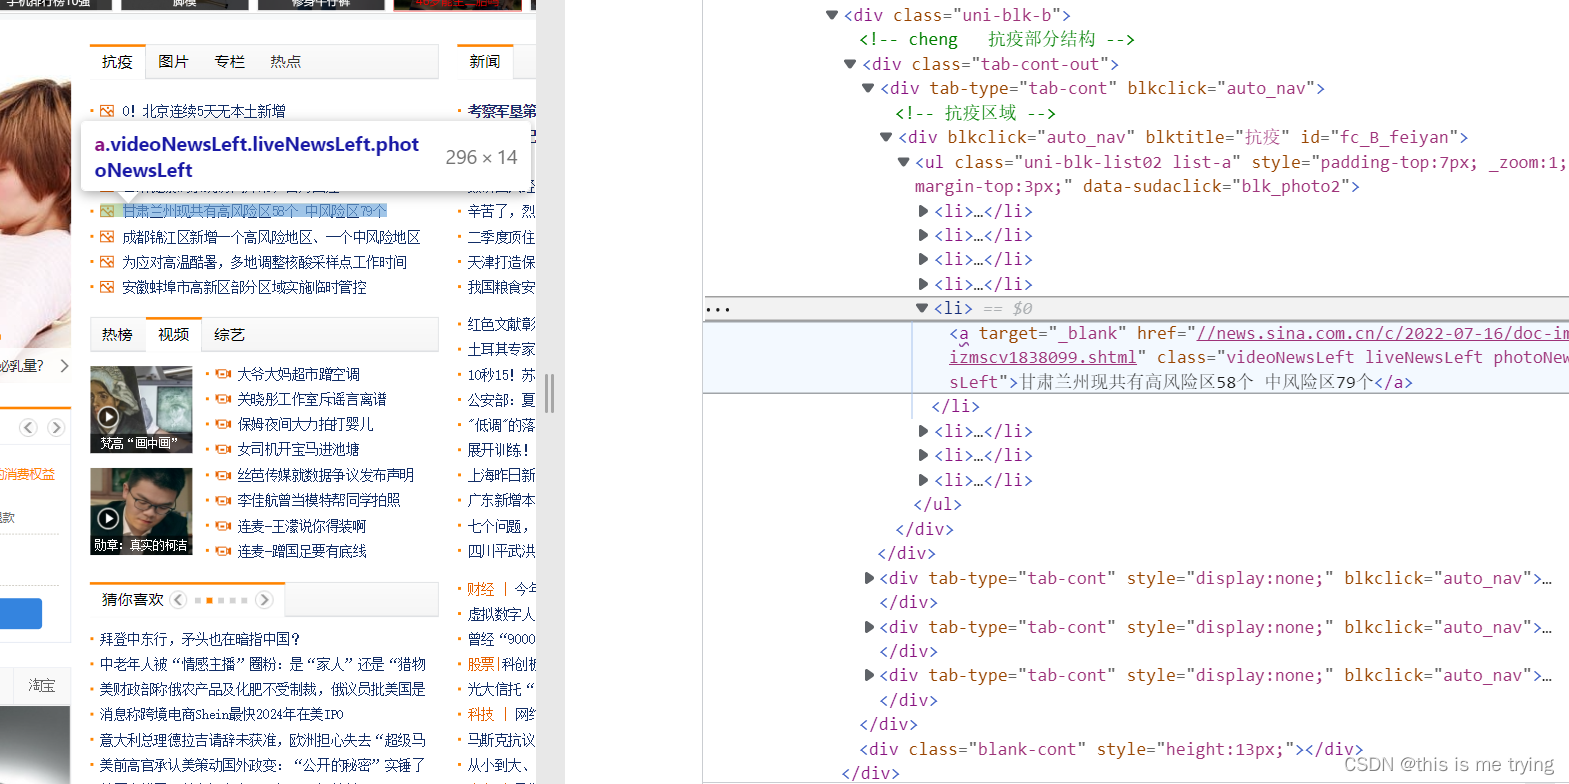Expand the last collapsed li element

point(923,480)
